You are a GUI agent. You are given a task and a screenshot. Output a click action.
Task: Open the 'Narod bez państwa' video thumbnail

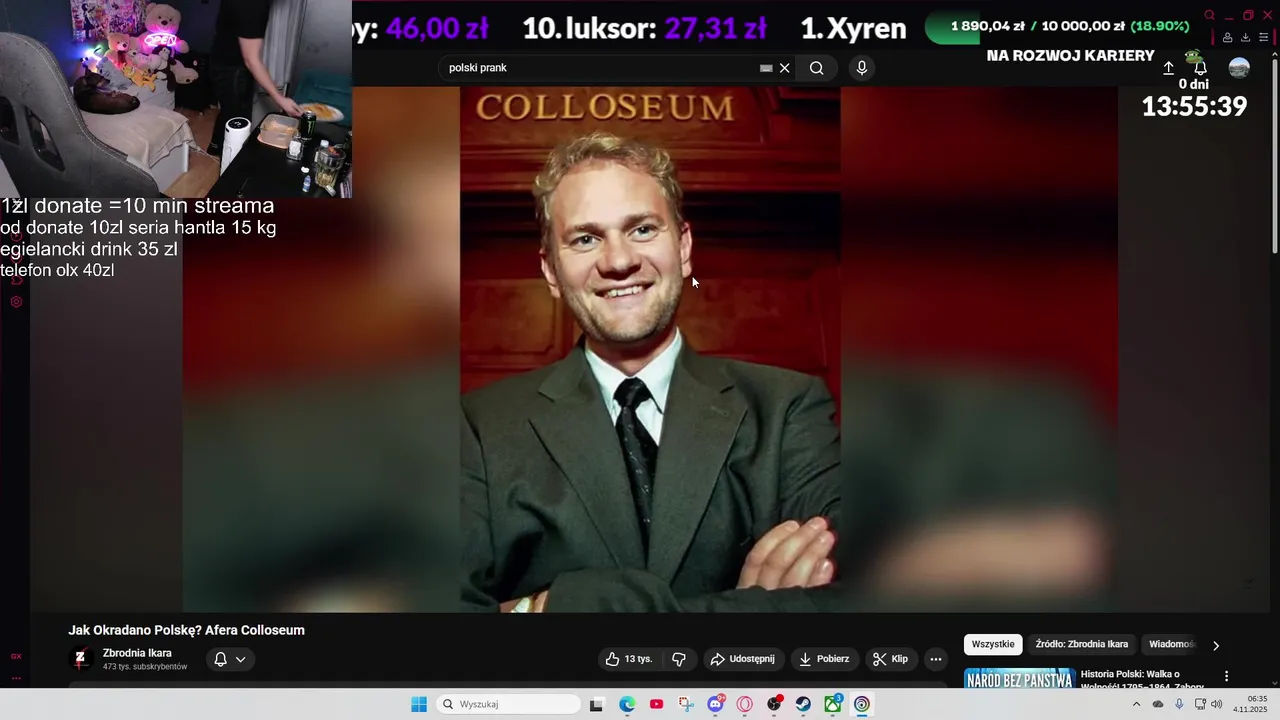[x=1019, y=679]
